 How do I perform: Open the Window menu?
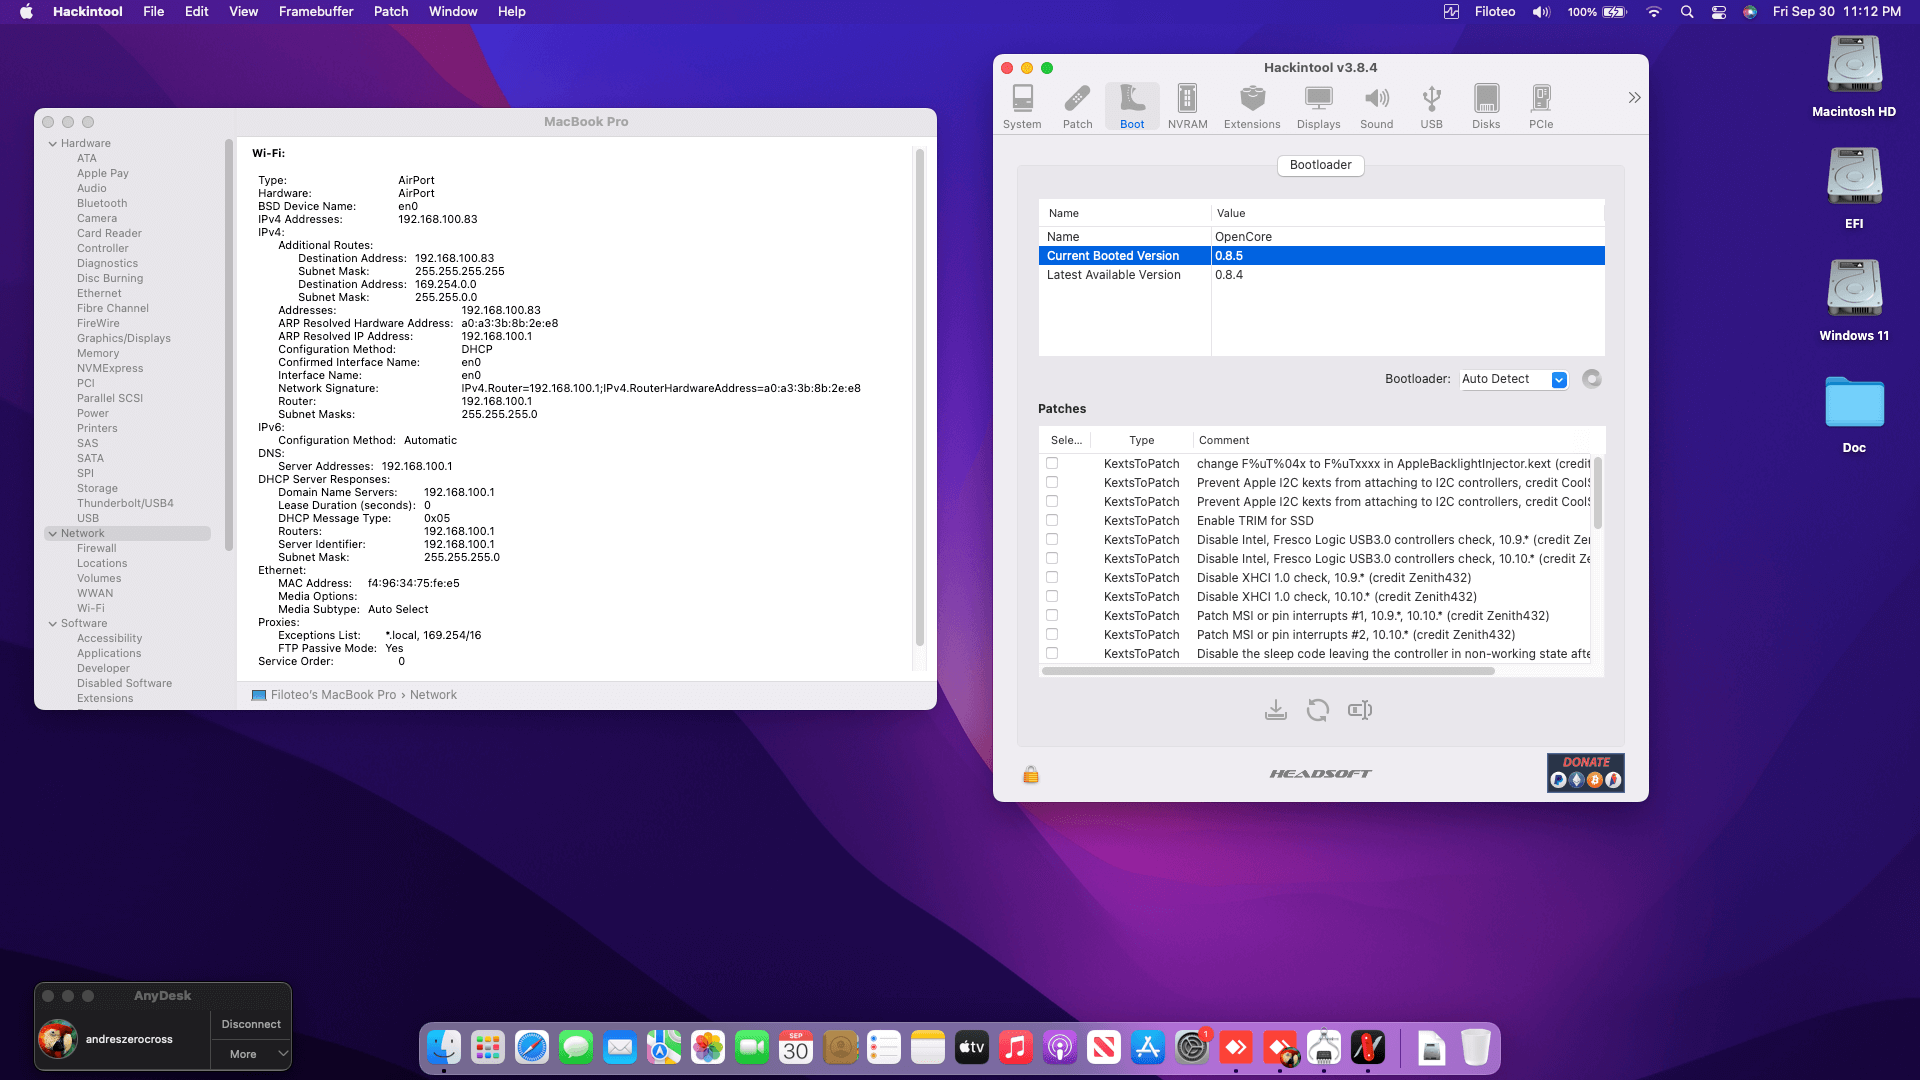(x=453, y=12)
